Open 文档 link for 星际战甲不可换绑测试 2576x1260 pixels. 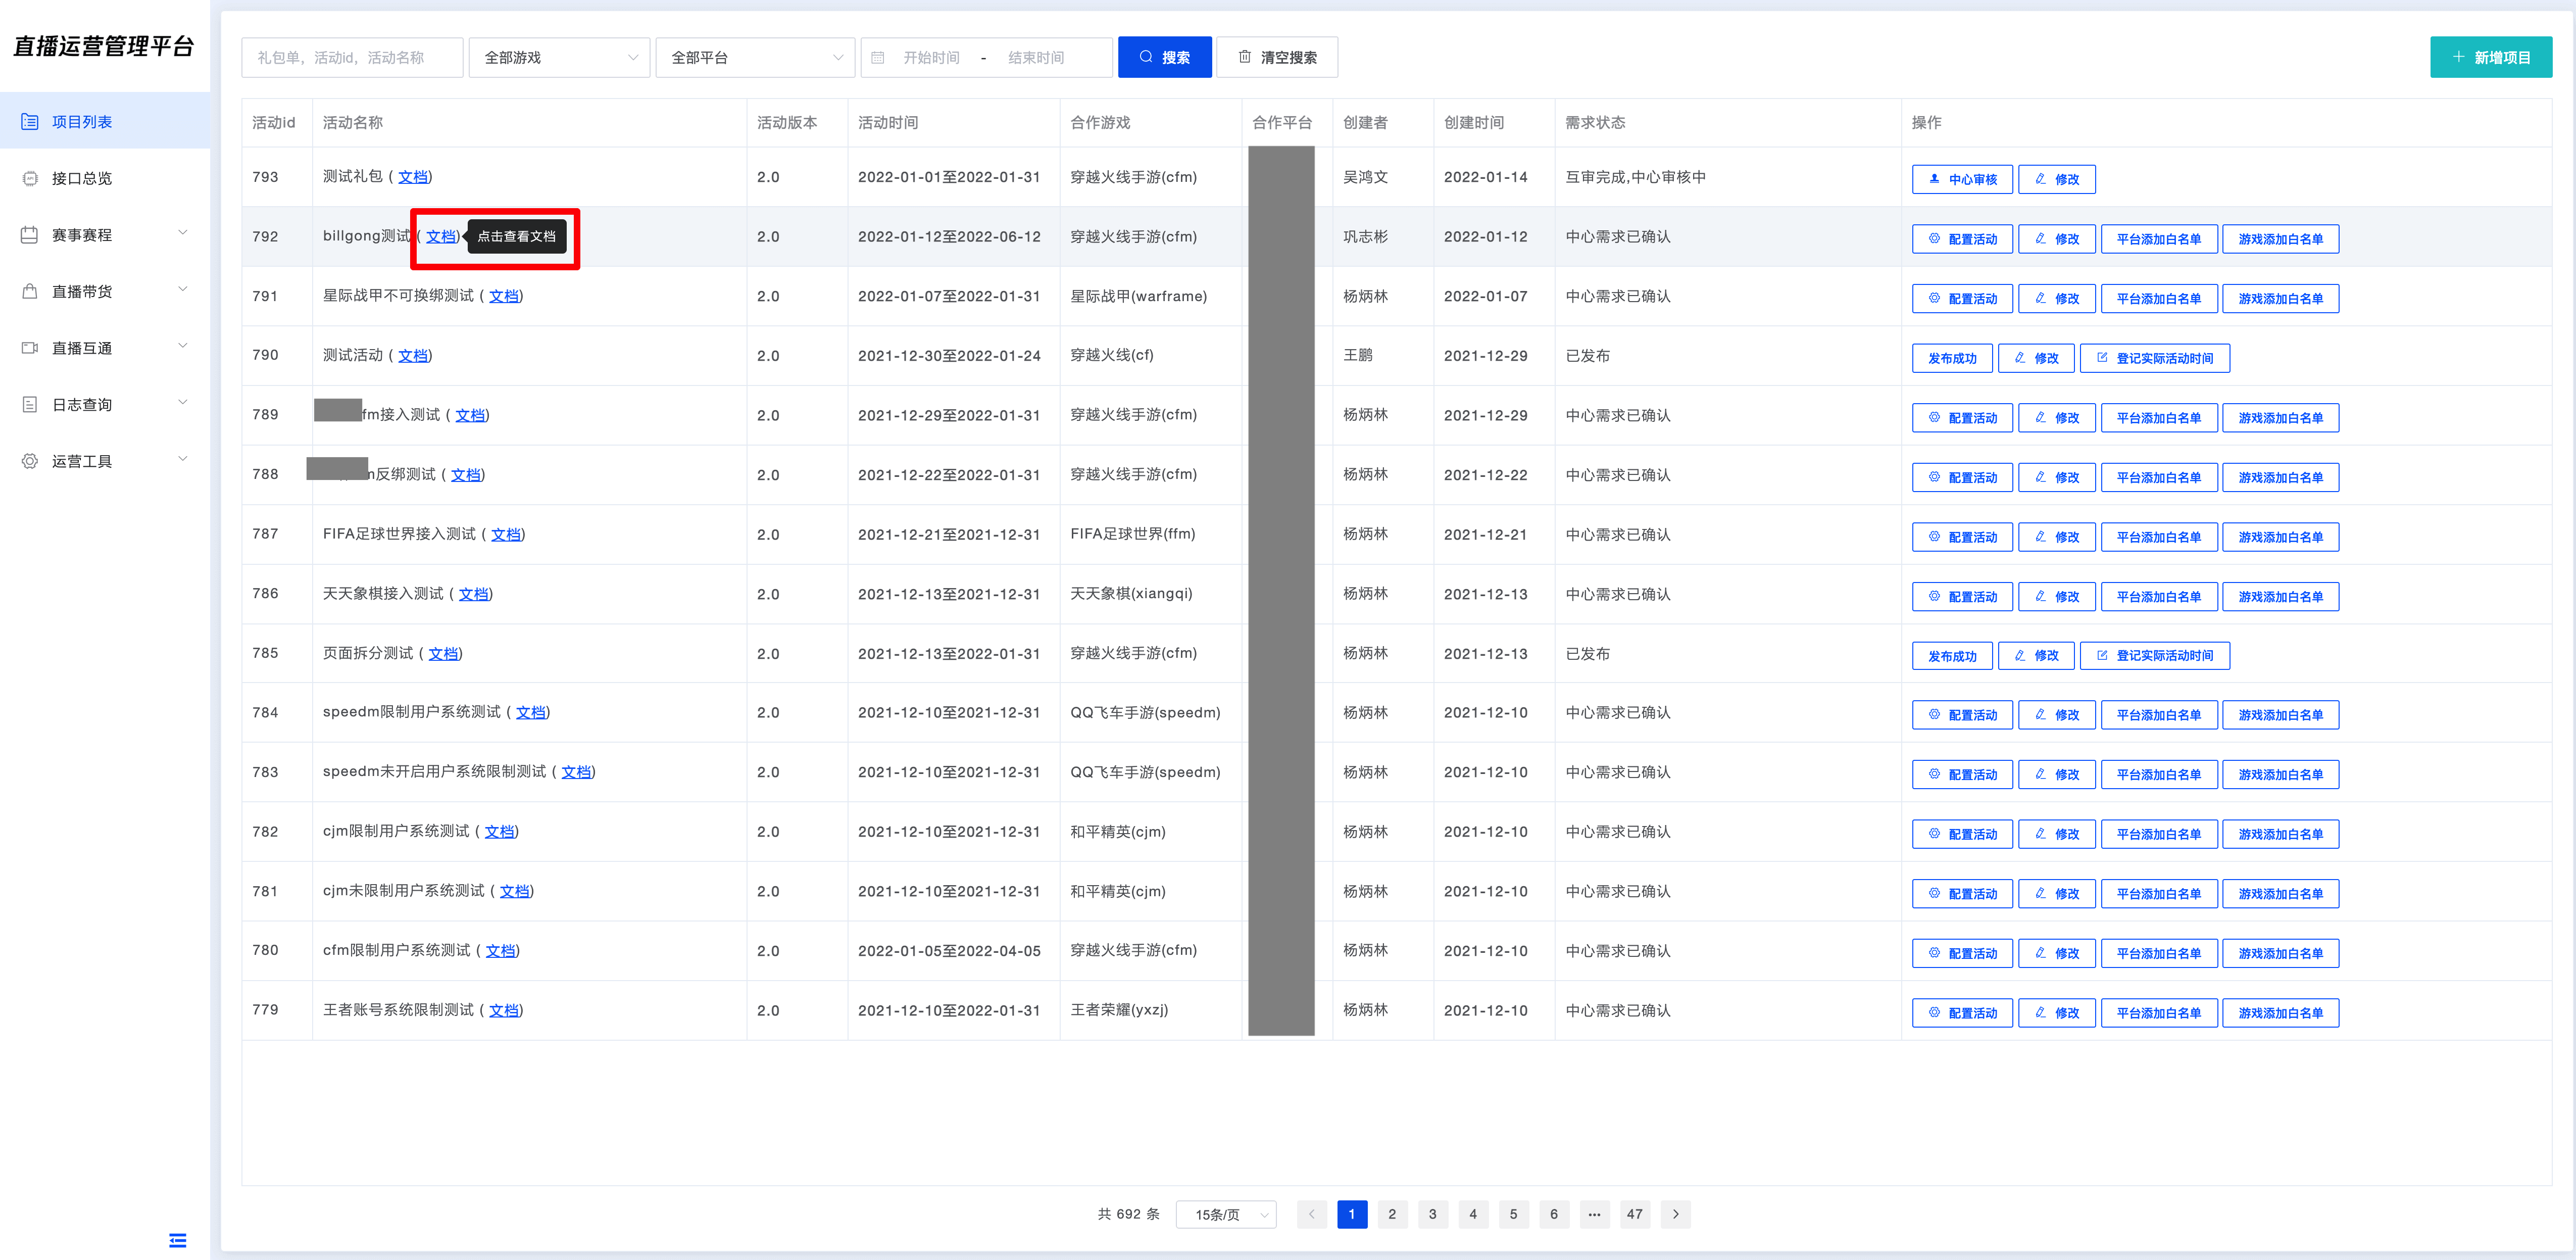pos(504,296)
